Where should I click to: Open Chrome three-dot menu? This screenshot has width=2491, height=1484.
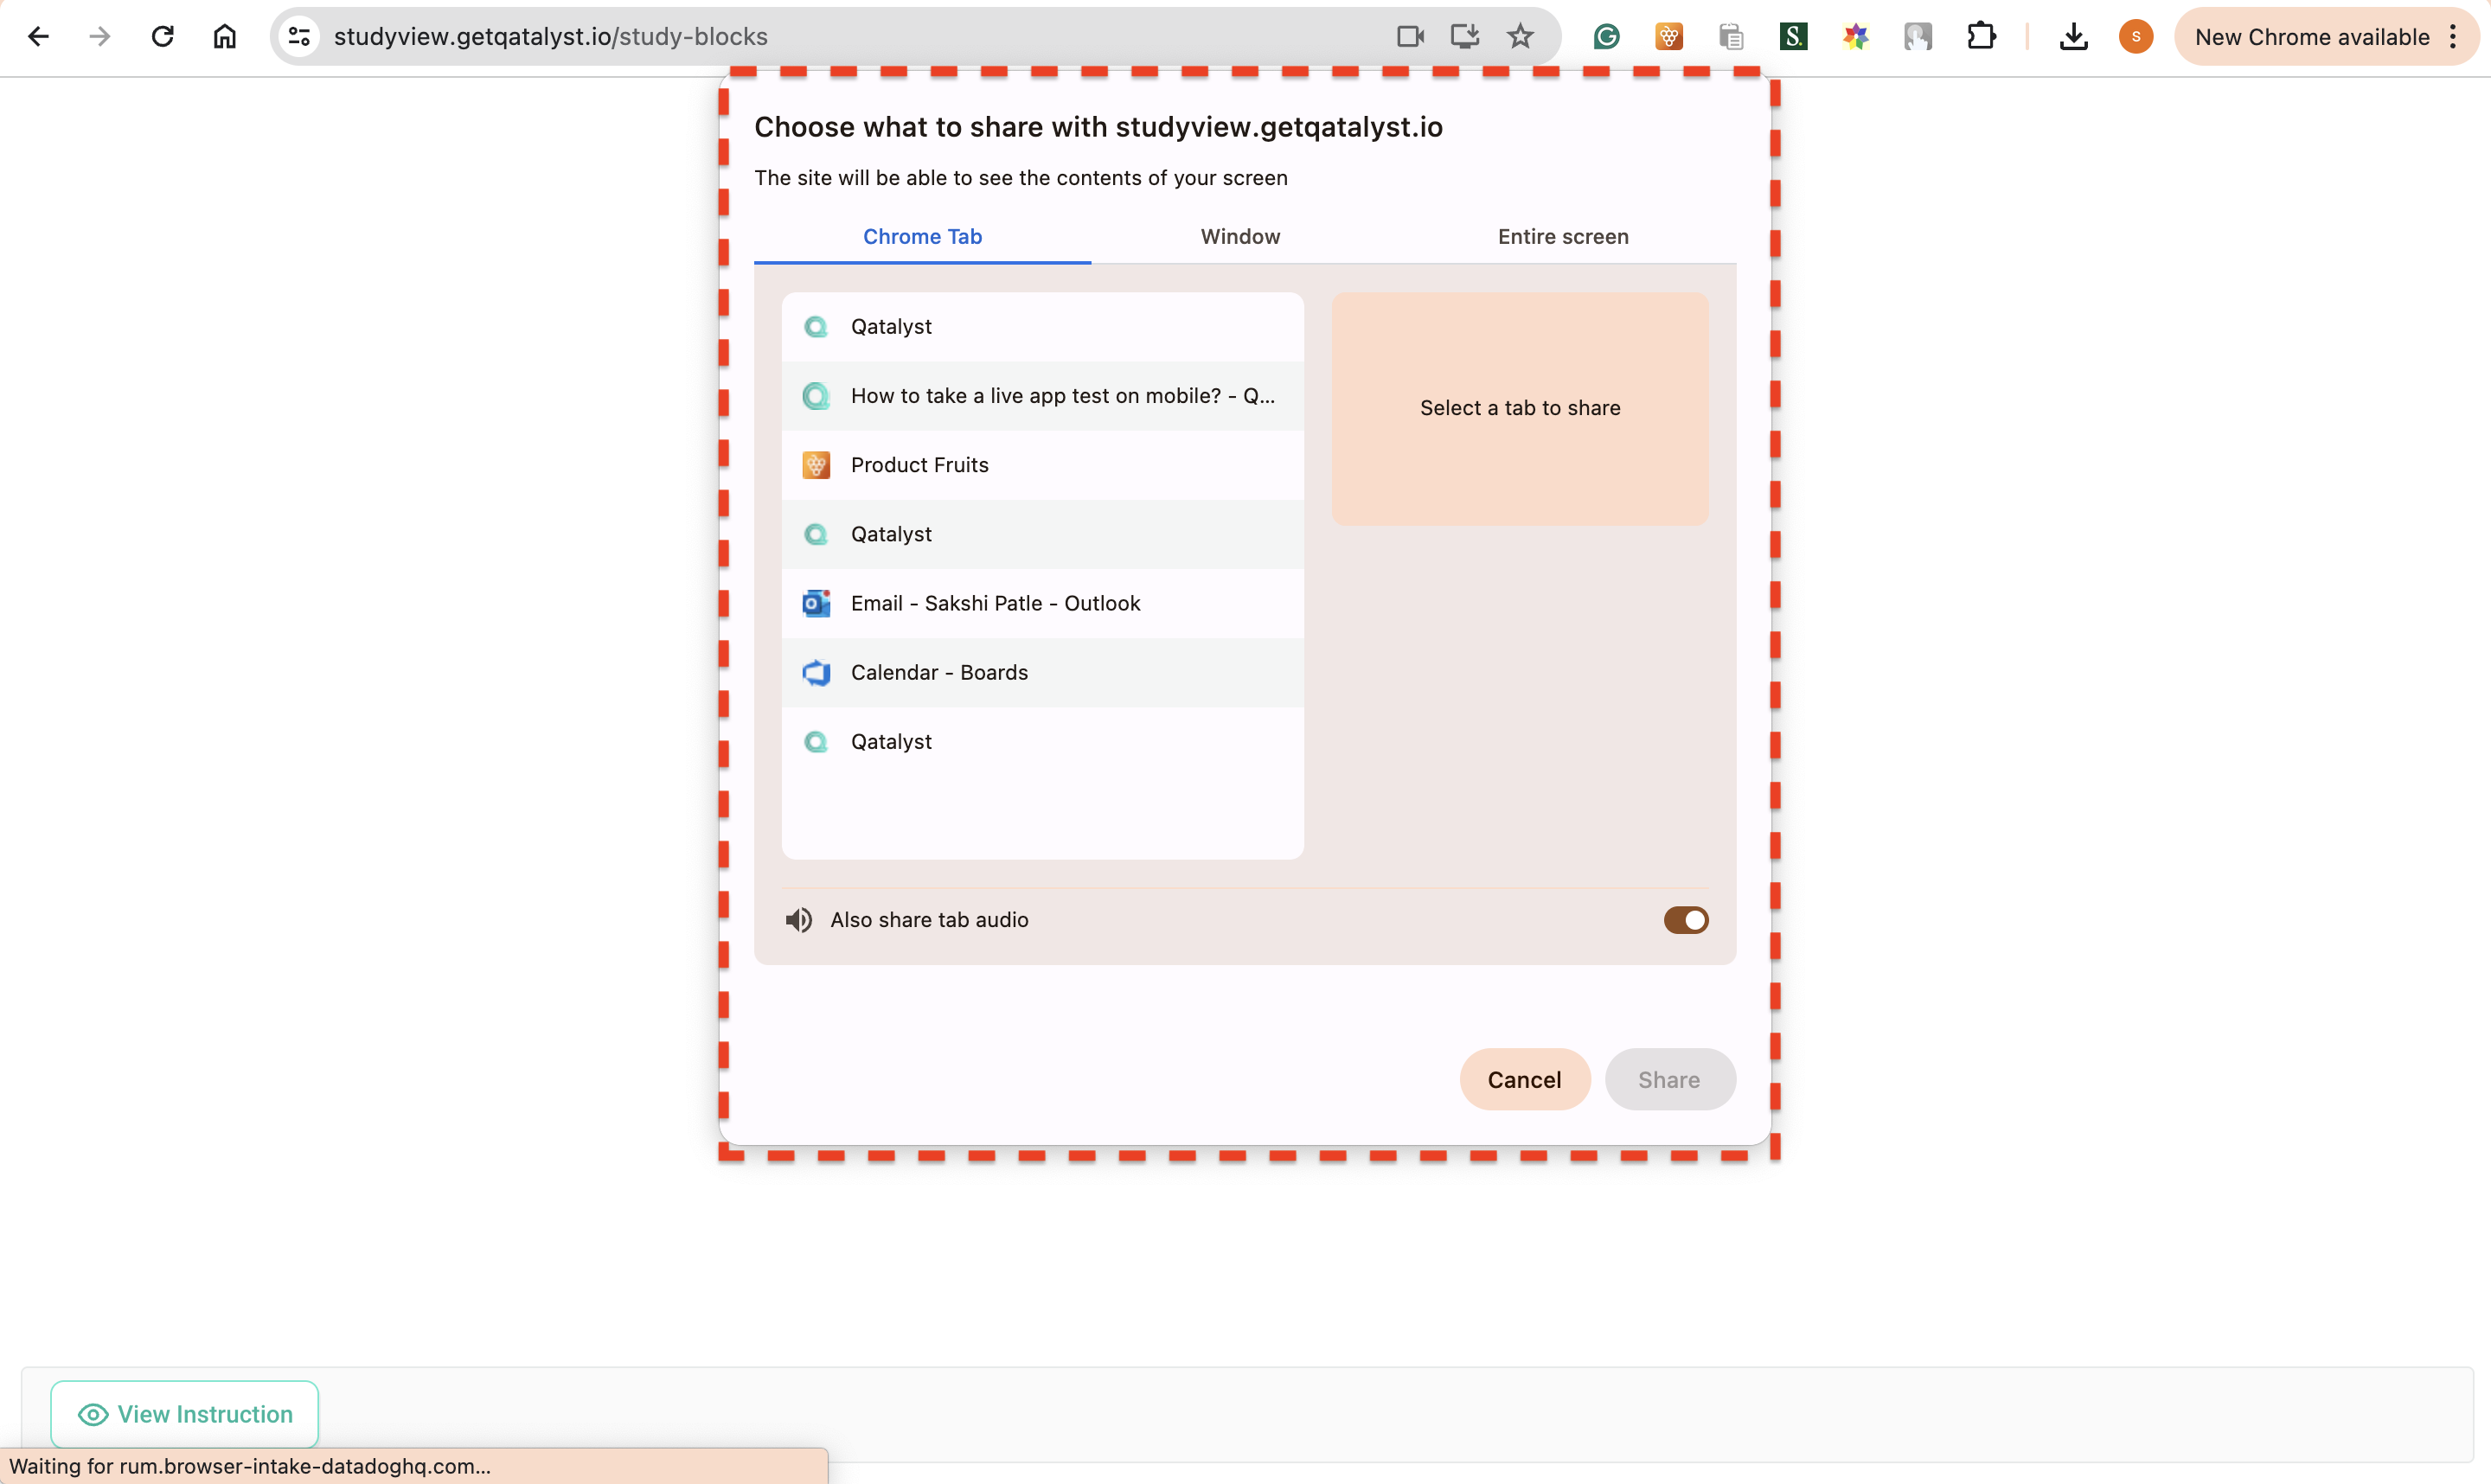(2453, 37)
